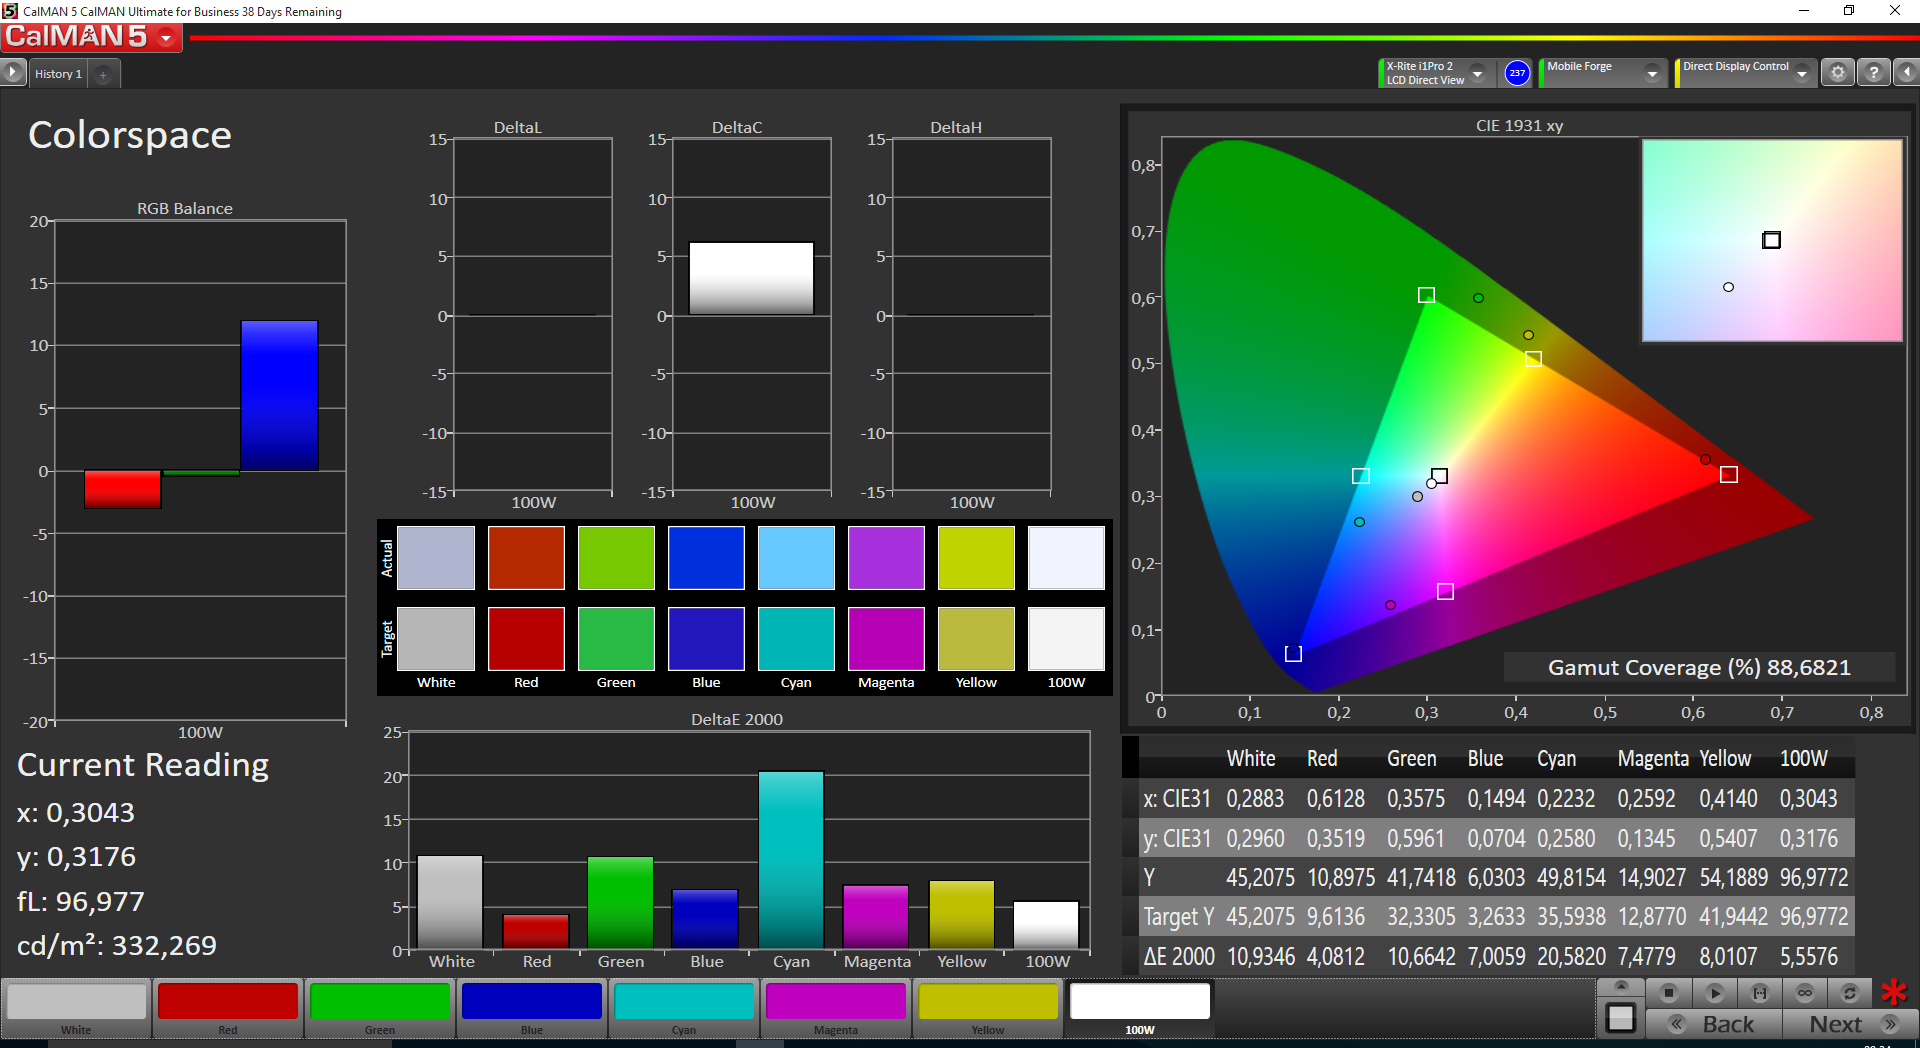Select the Blue pattern swatch in bottom bar
Image resolution: width=1920 pixels, height=1048 pixels.
click(x=532, y=1009)
